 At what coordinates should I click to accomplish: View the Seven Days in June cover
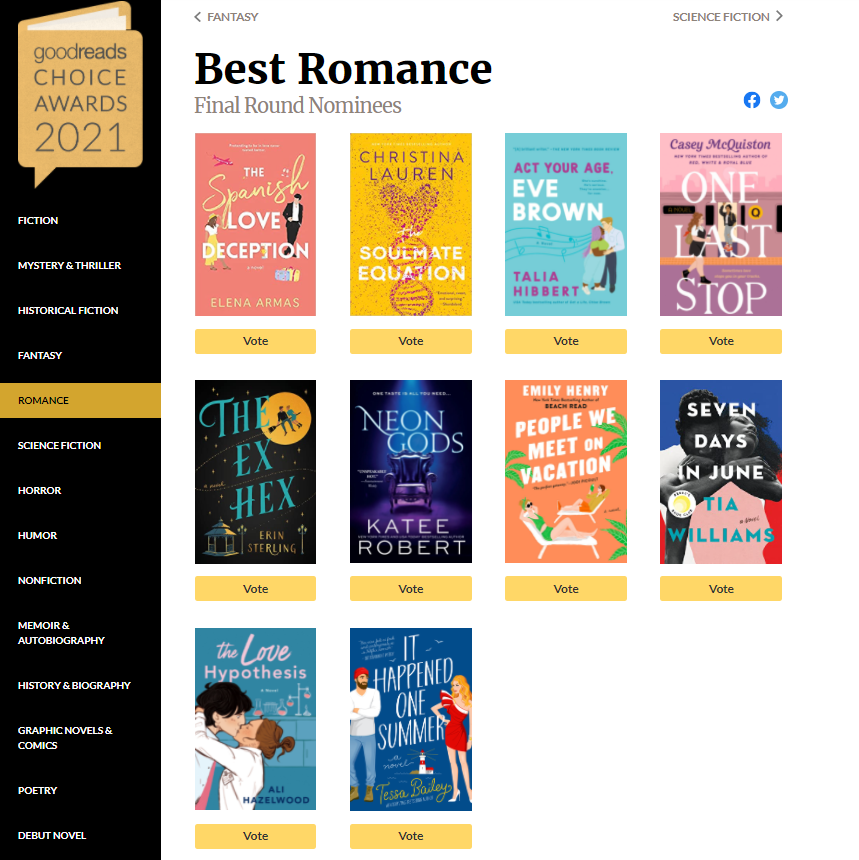point(721,472)
